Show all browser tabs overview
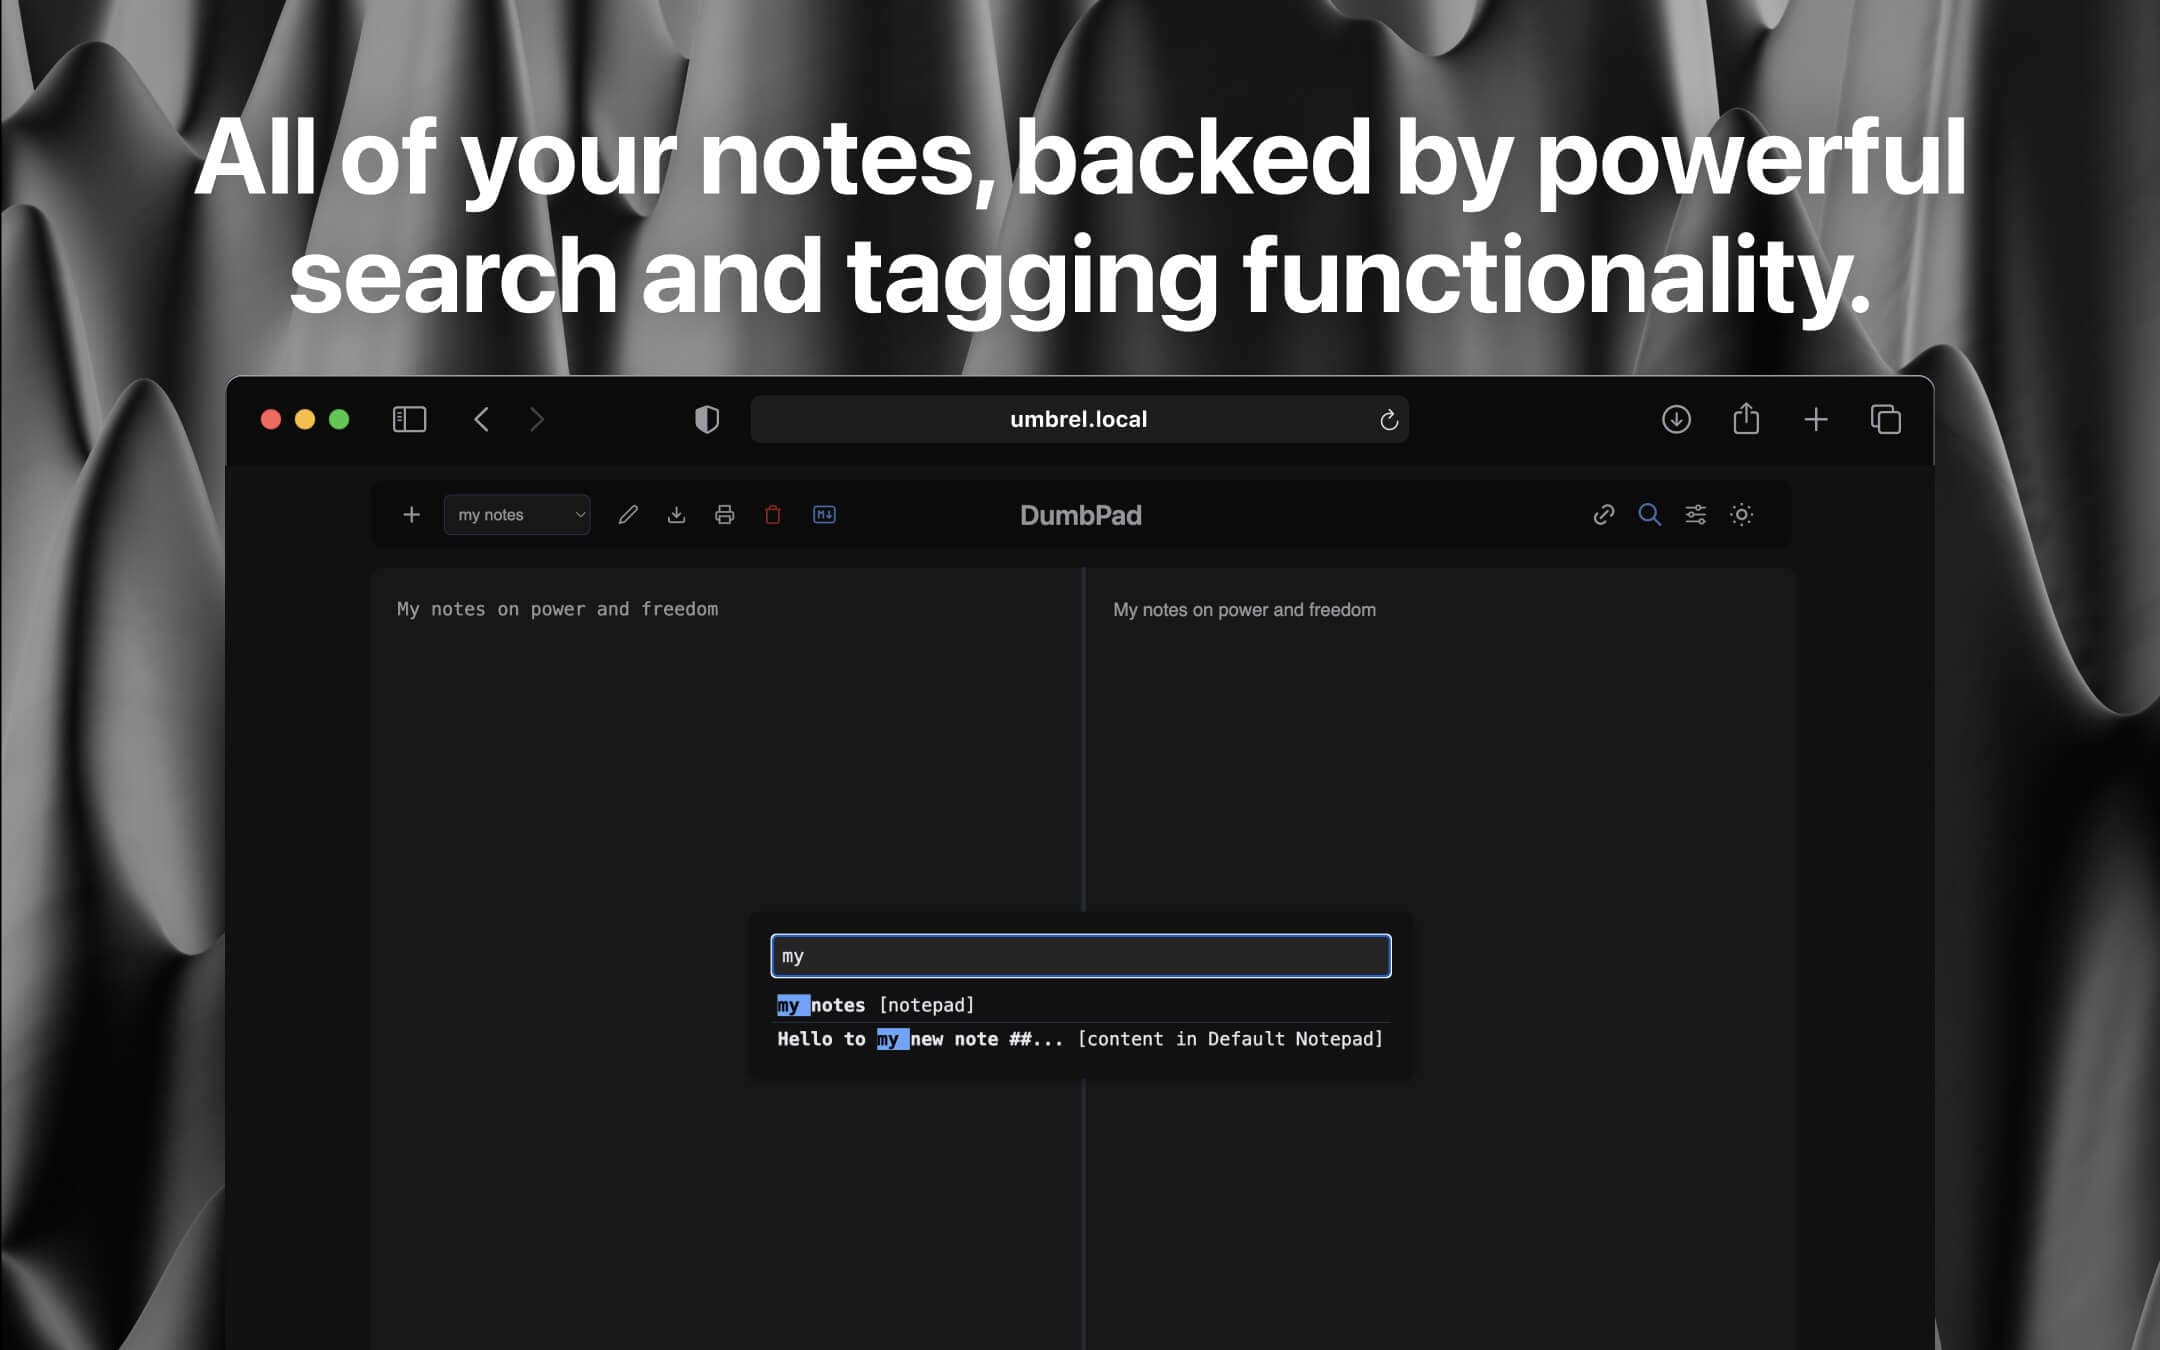 1888,419
